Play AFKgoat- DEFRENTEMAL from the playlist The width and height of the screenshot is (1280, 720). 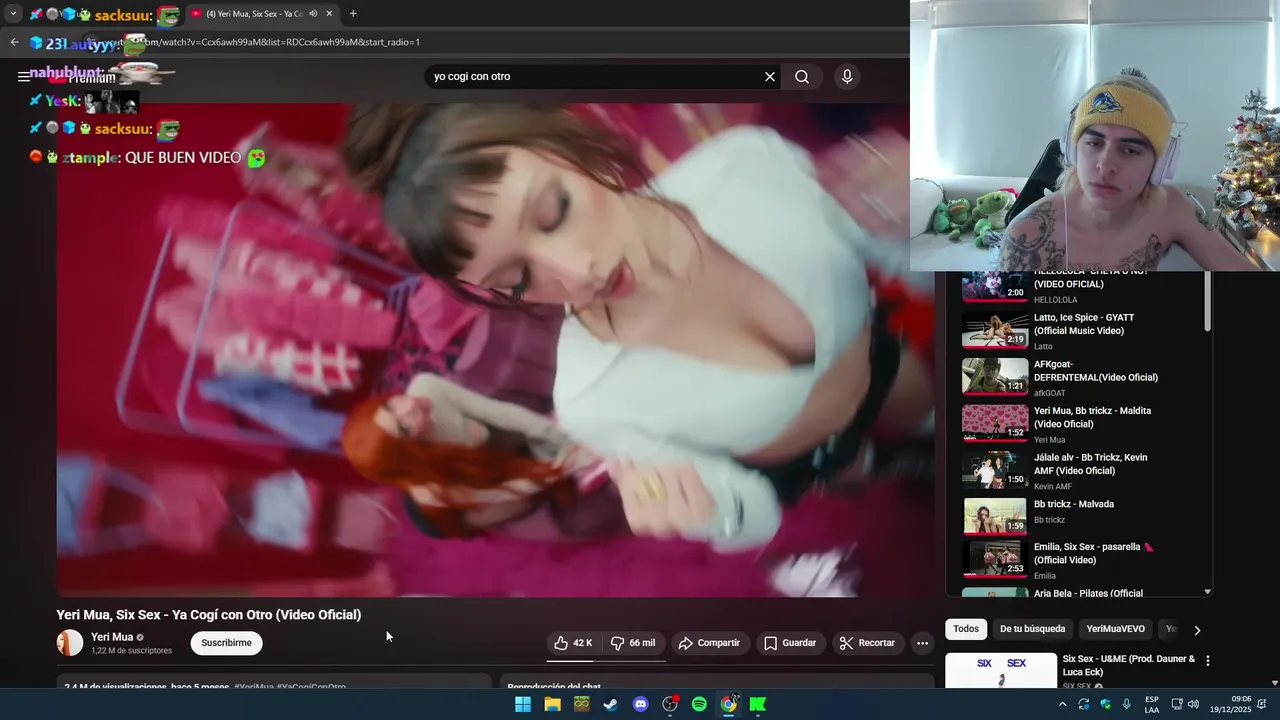pyautogui.click(x=1080, y=378)
